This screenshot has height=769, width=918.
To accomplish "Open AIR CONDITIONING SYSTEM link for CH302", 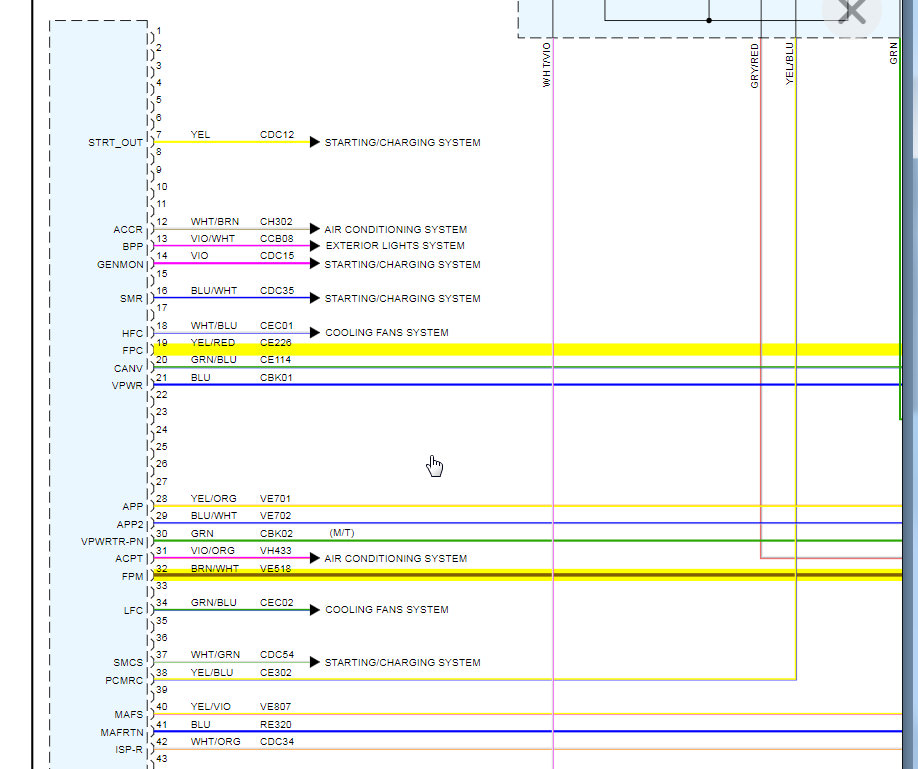I will click(395, 229).
